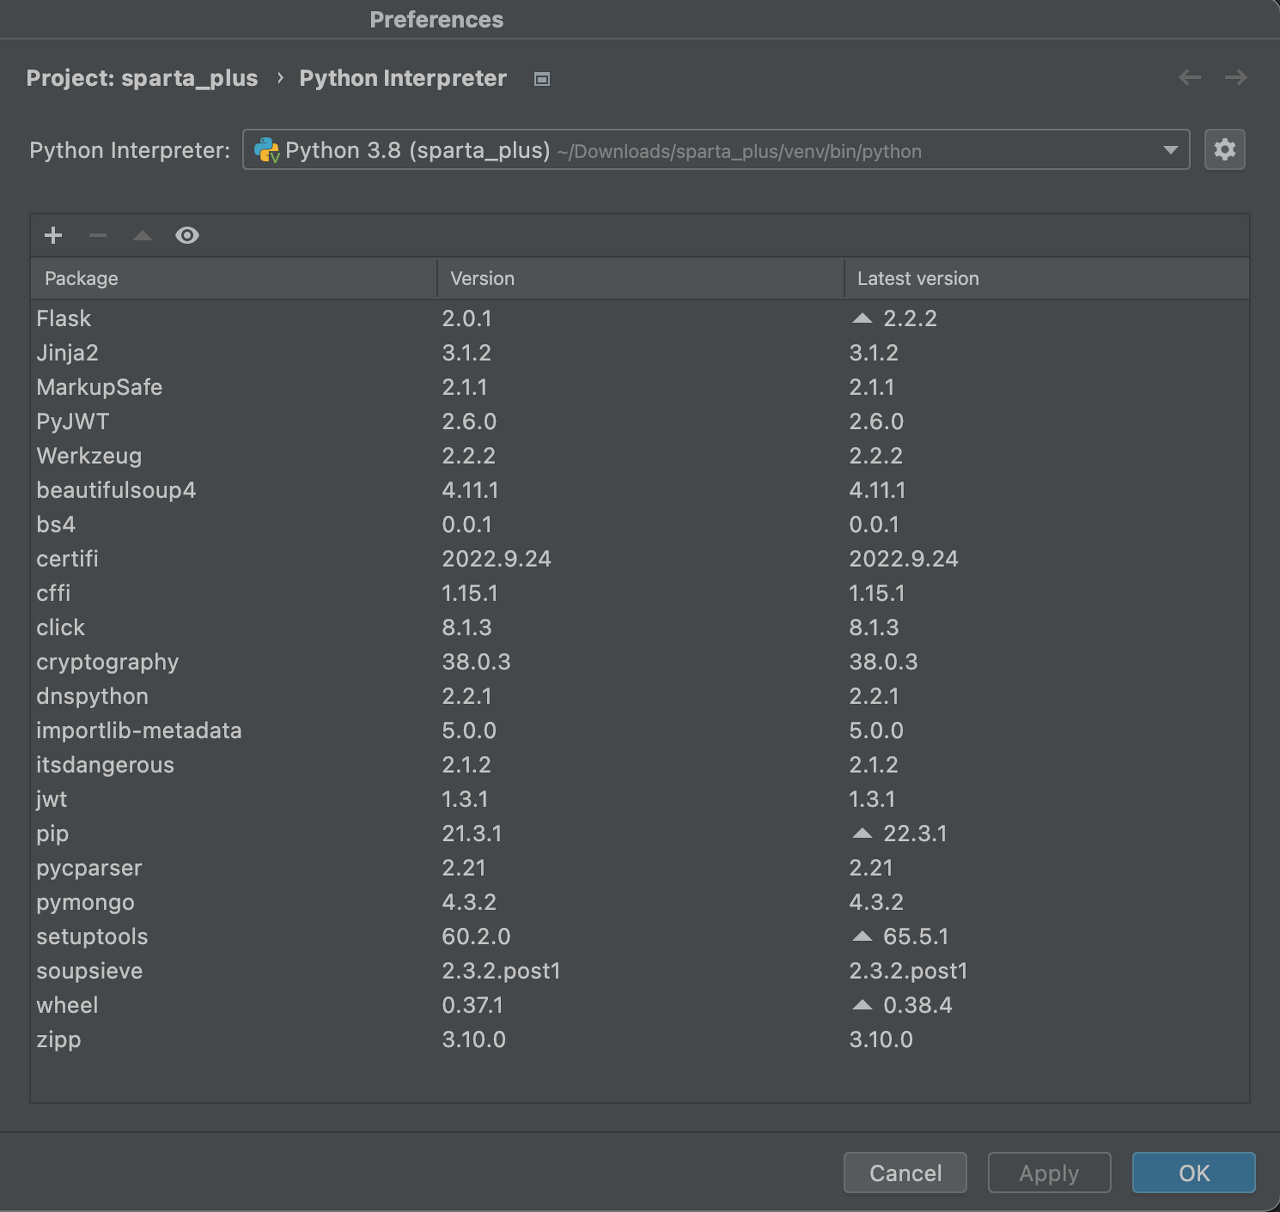Select the soupsieve package row

pos(640,971)
